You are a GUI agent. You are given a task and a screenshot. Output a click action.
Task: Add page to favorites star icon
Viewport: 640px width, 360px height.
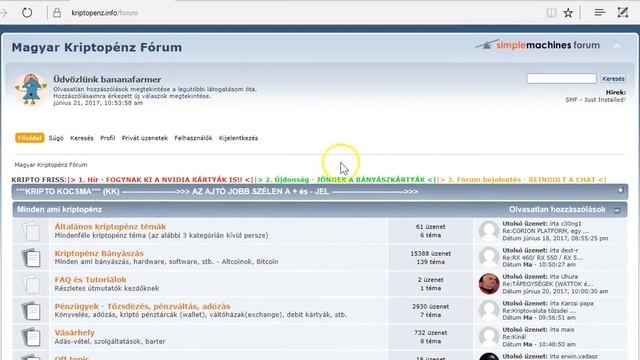pyautogui.click(x=568, y=13)
